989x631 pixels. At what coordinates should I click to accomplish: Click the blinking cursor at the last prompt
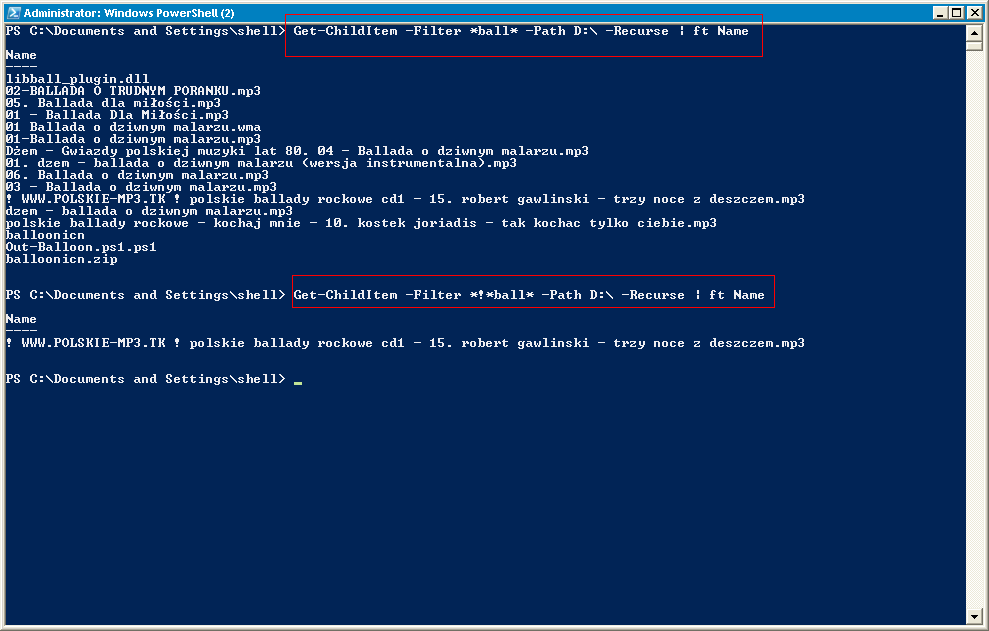tap(298, 382)
